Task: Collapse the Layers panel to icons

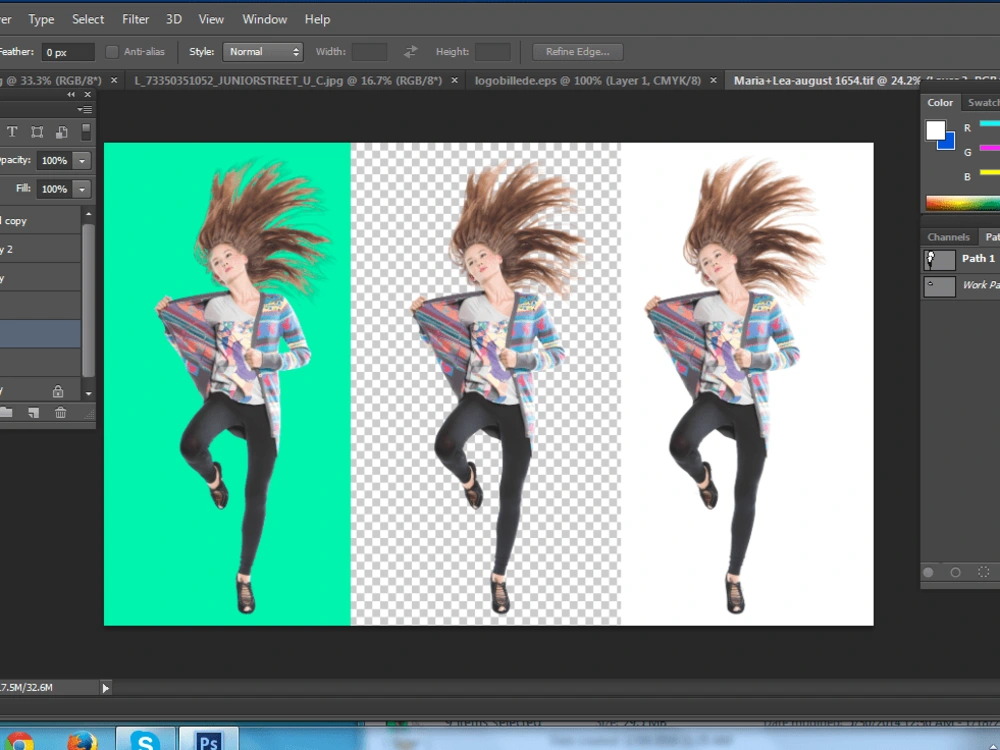Action: click(71, 94)
